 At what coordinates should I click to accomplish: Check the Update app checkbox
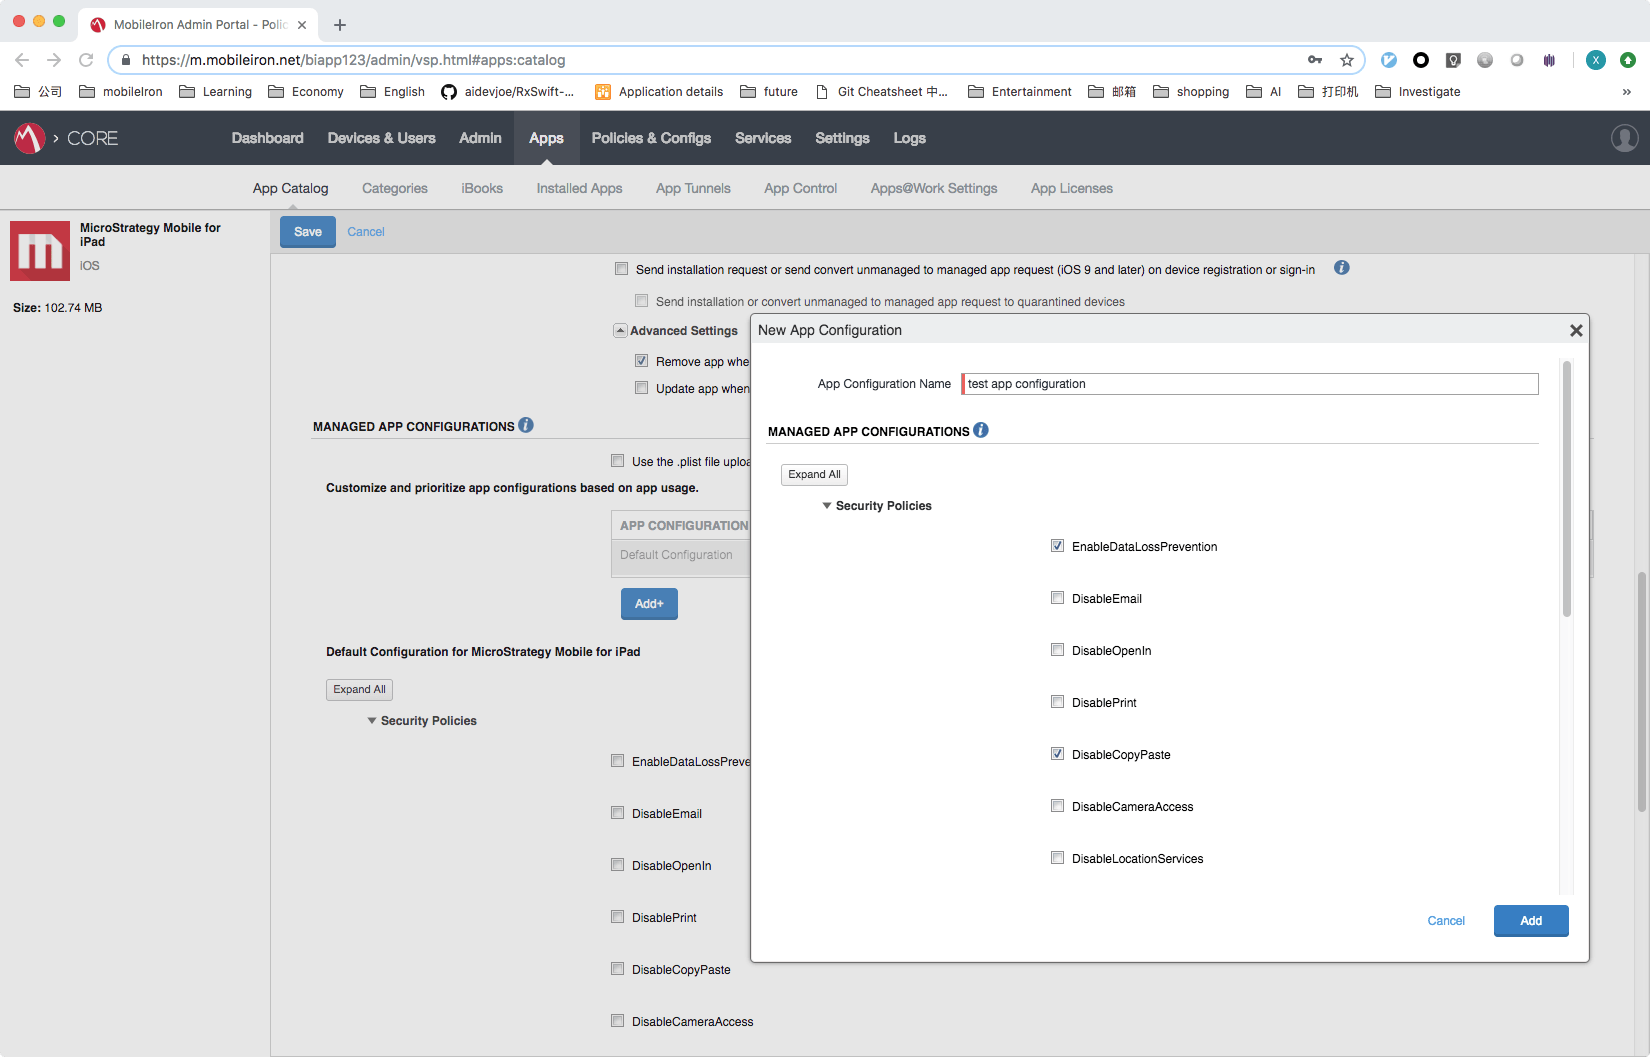[642, 388]
